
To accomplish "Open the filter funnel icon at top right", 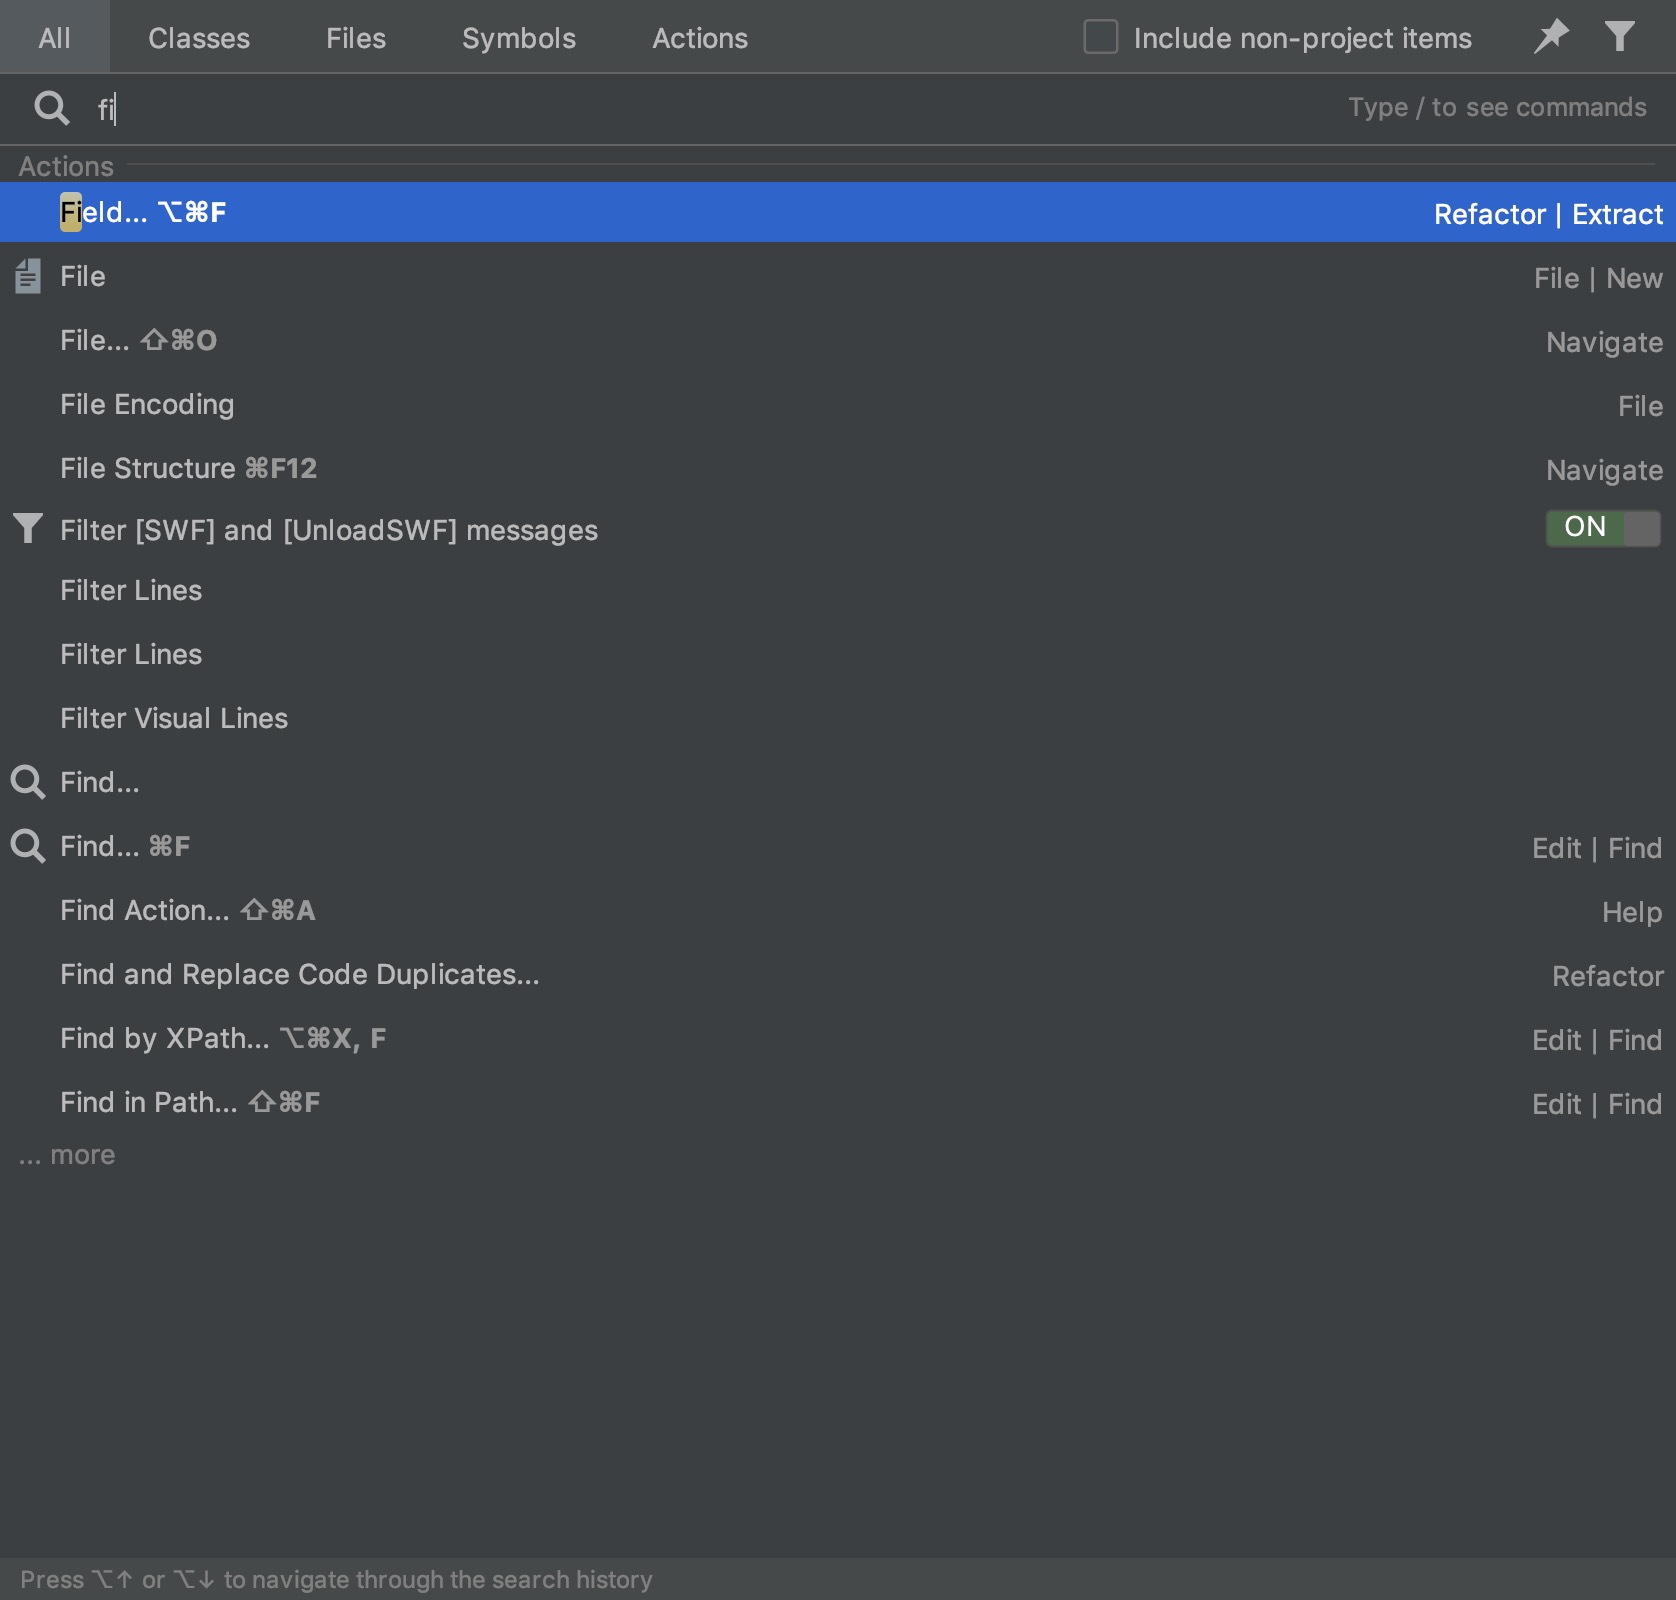I will pyautogui.click(x=1620, y=37).
